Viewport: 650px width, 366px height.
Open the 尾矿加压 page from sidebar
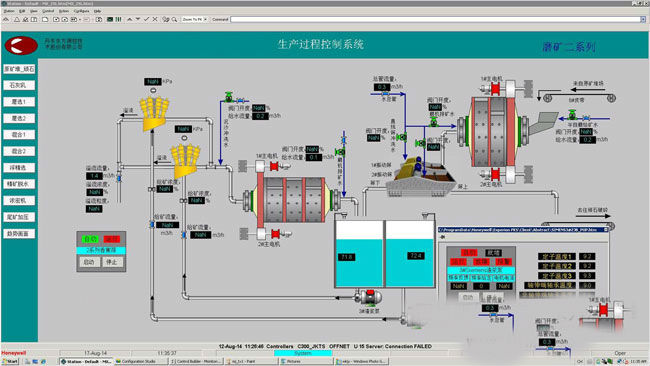click(19, 217)
